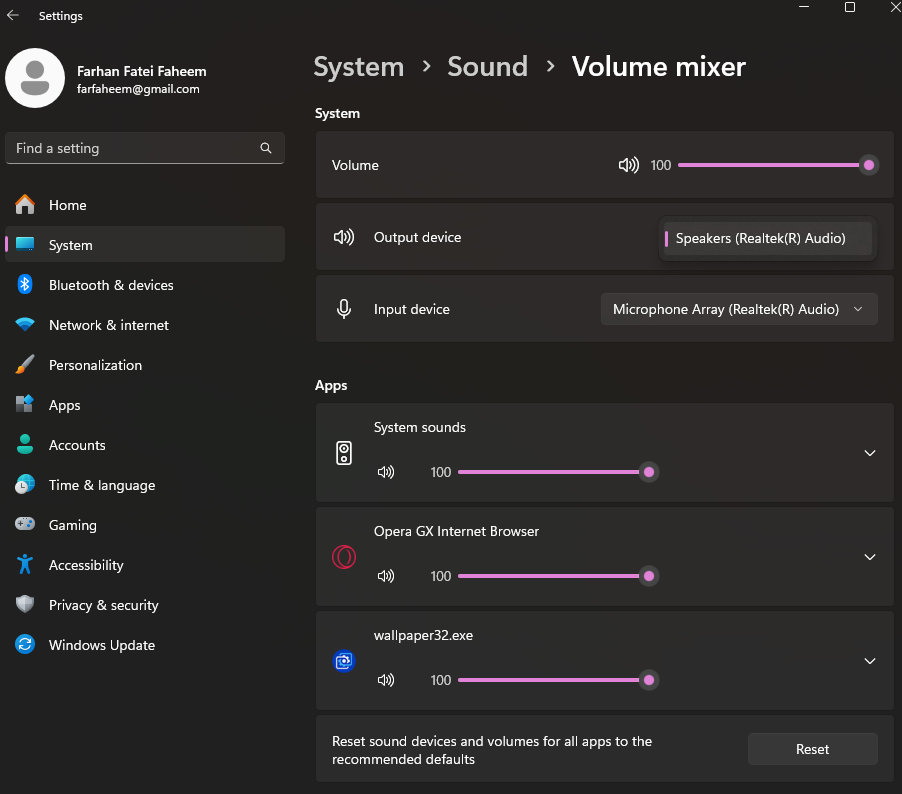Expand the wallpaper32.exe options chevron
The width and height of the screenshot is (902, 794).
pos(869,661)
